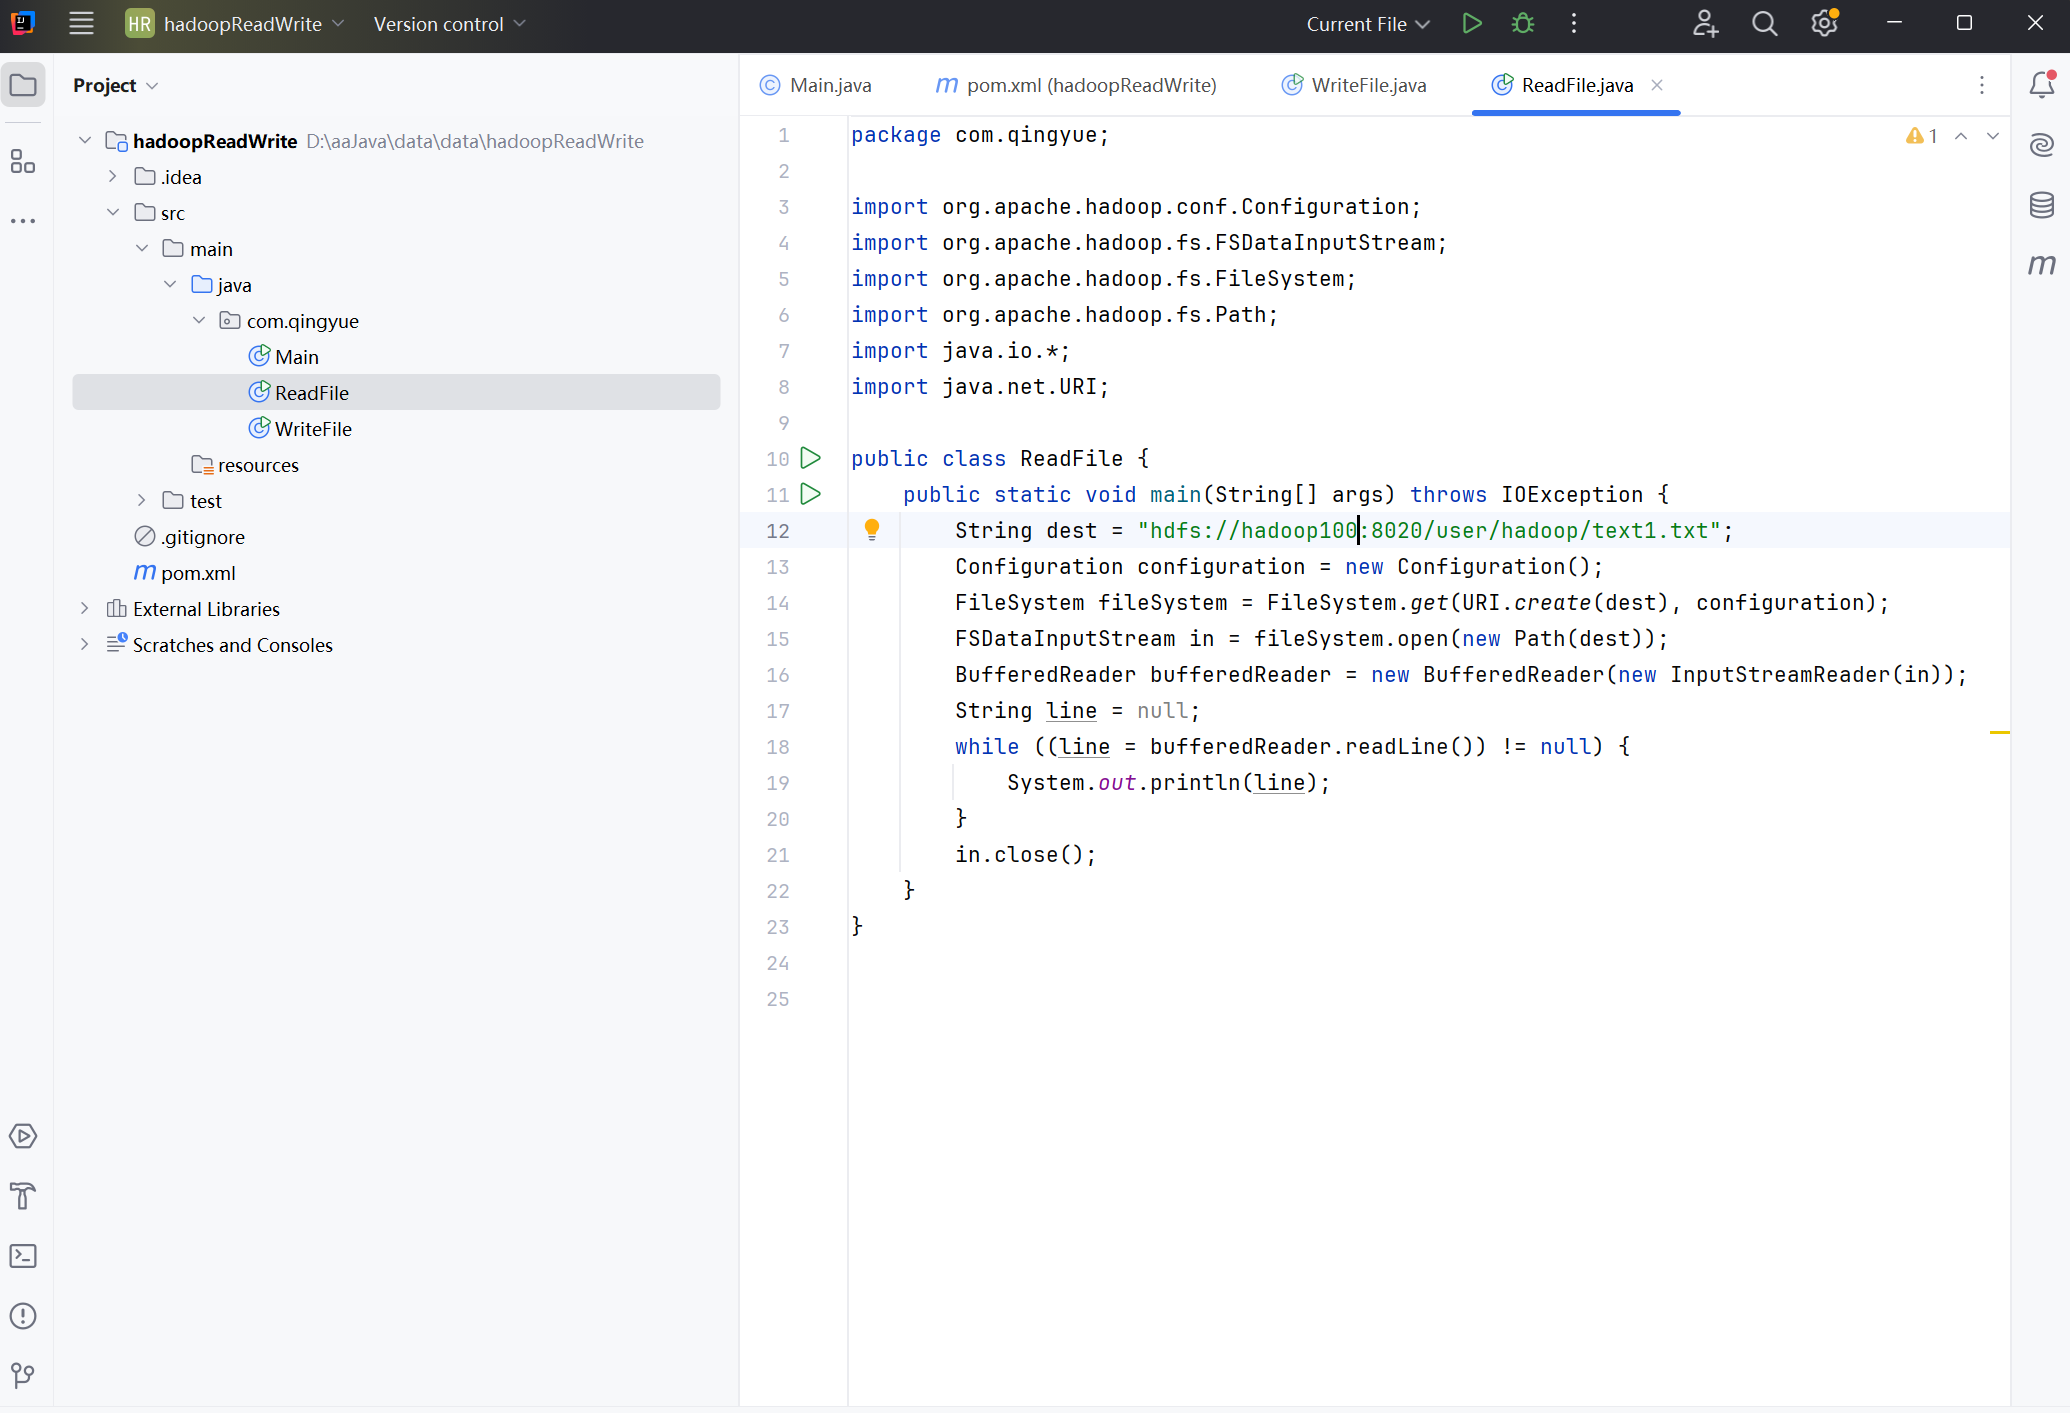2070x1413 pixels.
Task: Run the current file with the green play button
Action: pyautogui.click(x=1471, y=23)
